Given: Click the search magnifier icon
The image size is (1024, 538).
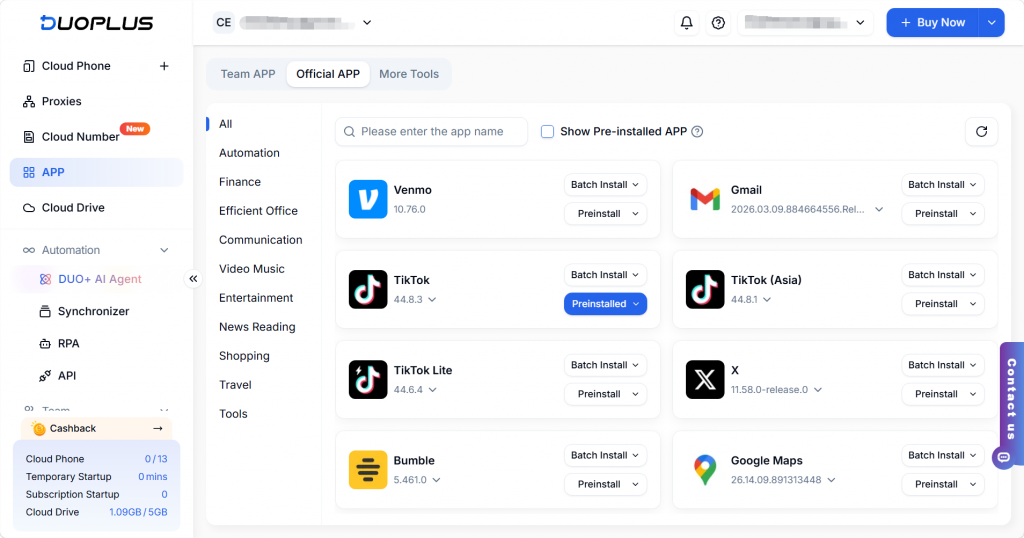Looking at the screenshot, I should (349, 132).
